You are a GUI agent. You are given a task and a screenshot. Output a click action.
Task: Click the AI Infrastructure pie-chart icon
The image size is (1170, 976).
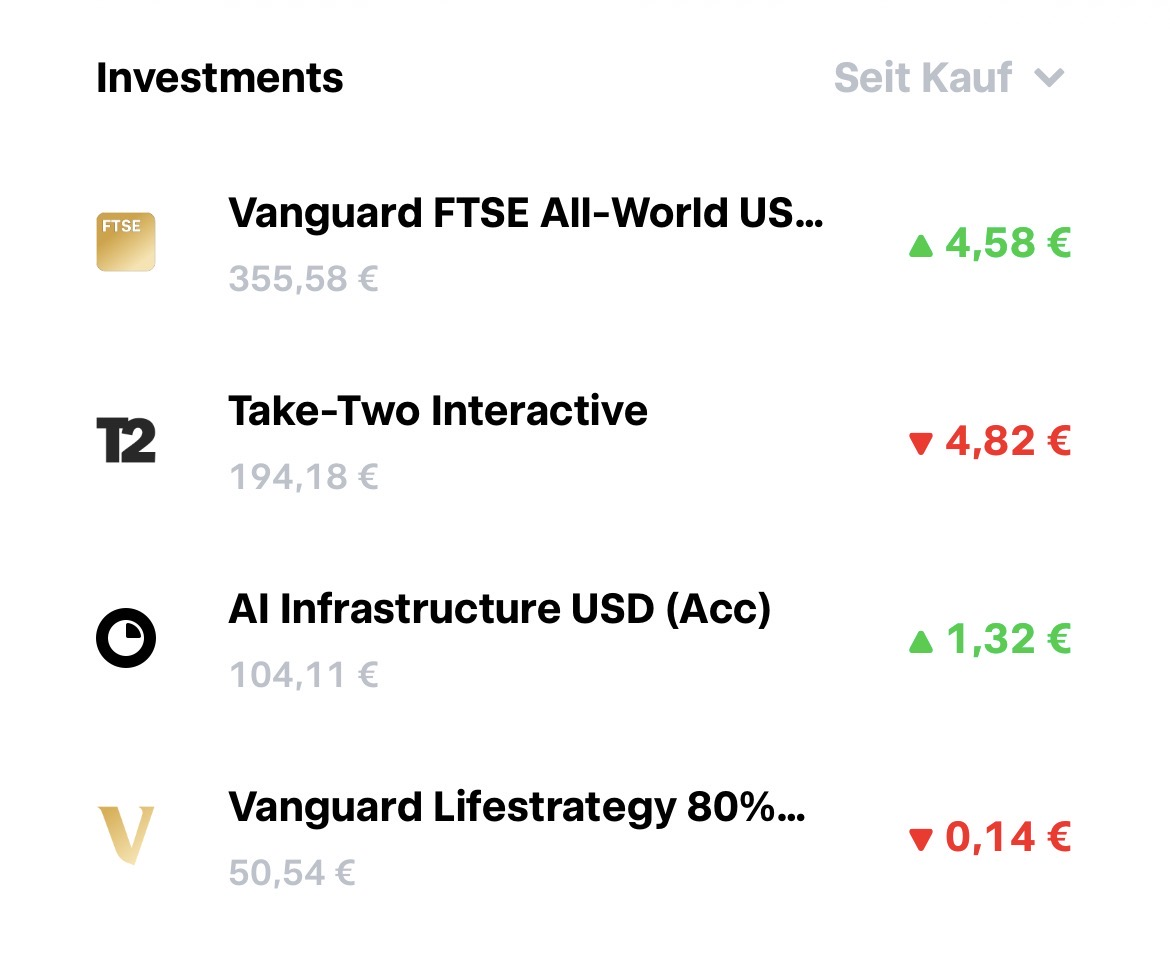click(126, 637)
